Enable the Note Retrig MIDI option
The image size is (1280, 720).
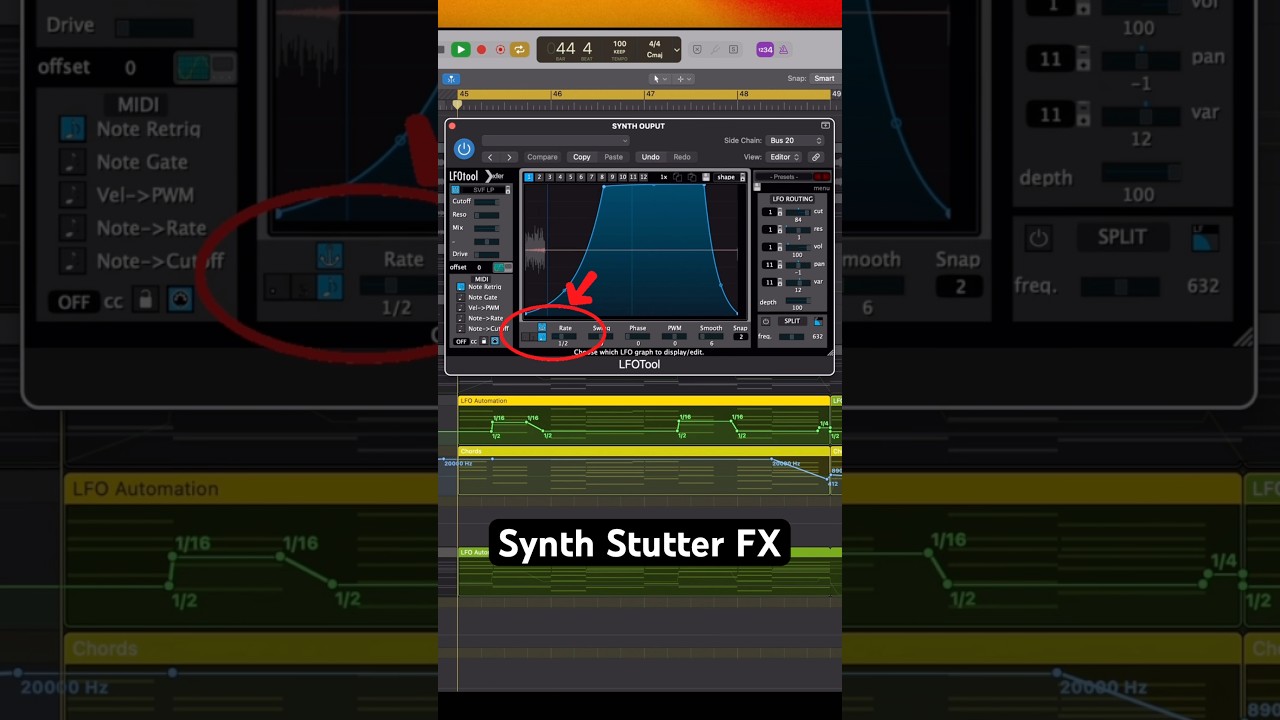[461, 287]
